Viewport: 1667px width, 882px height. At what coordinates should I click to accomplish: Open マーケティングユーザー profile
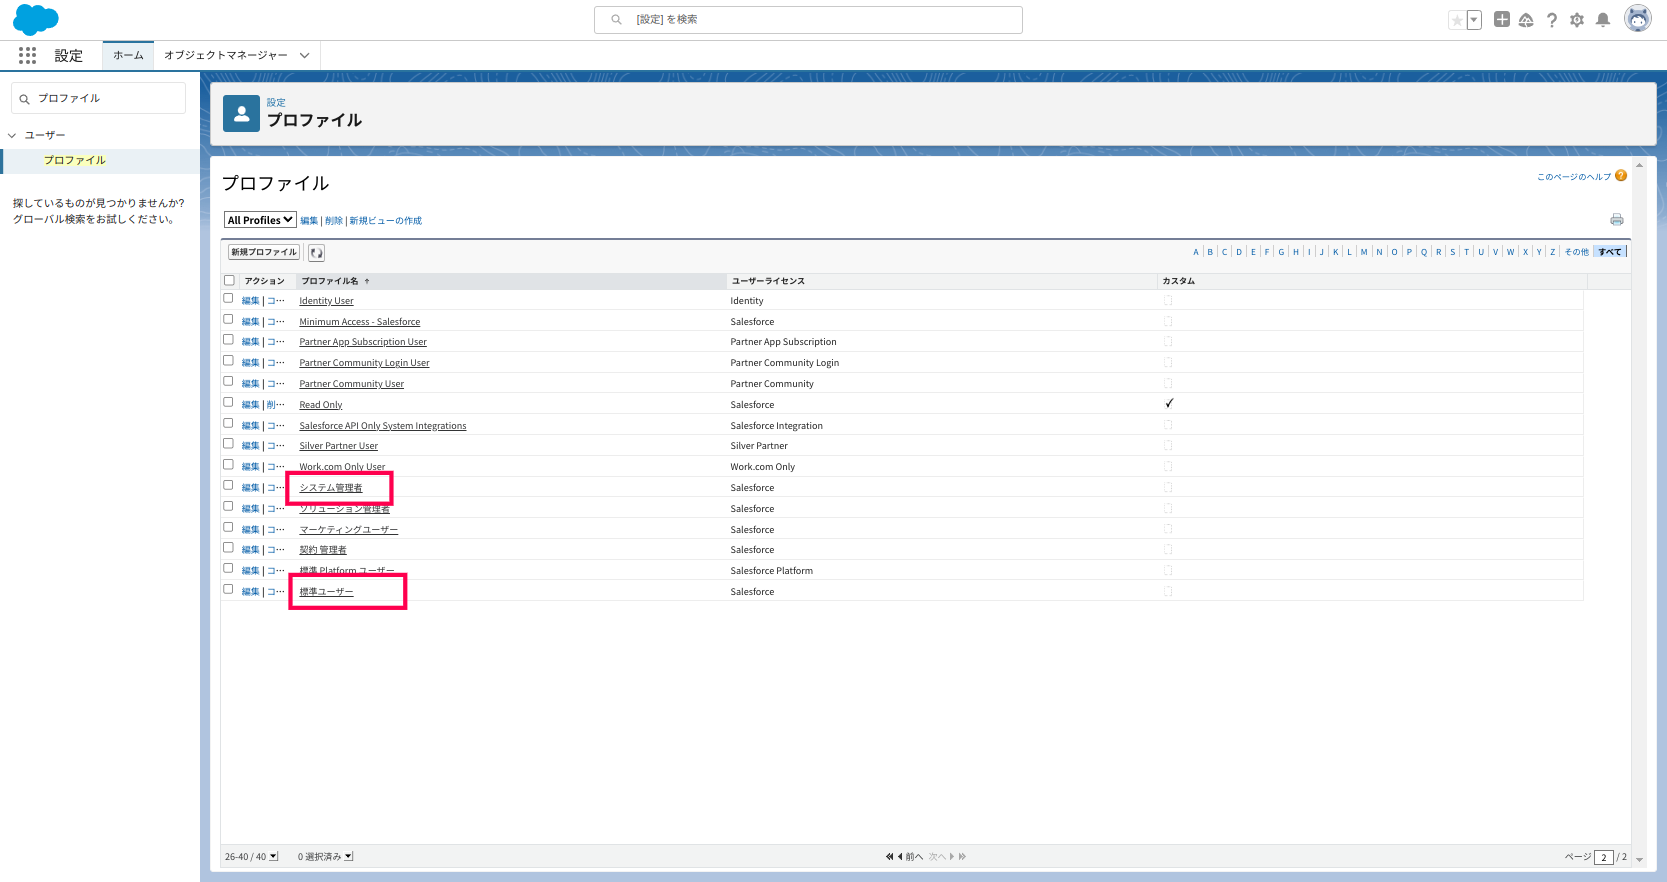[x=349, y=530]
